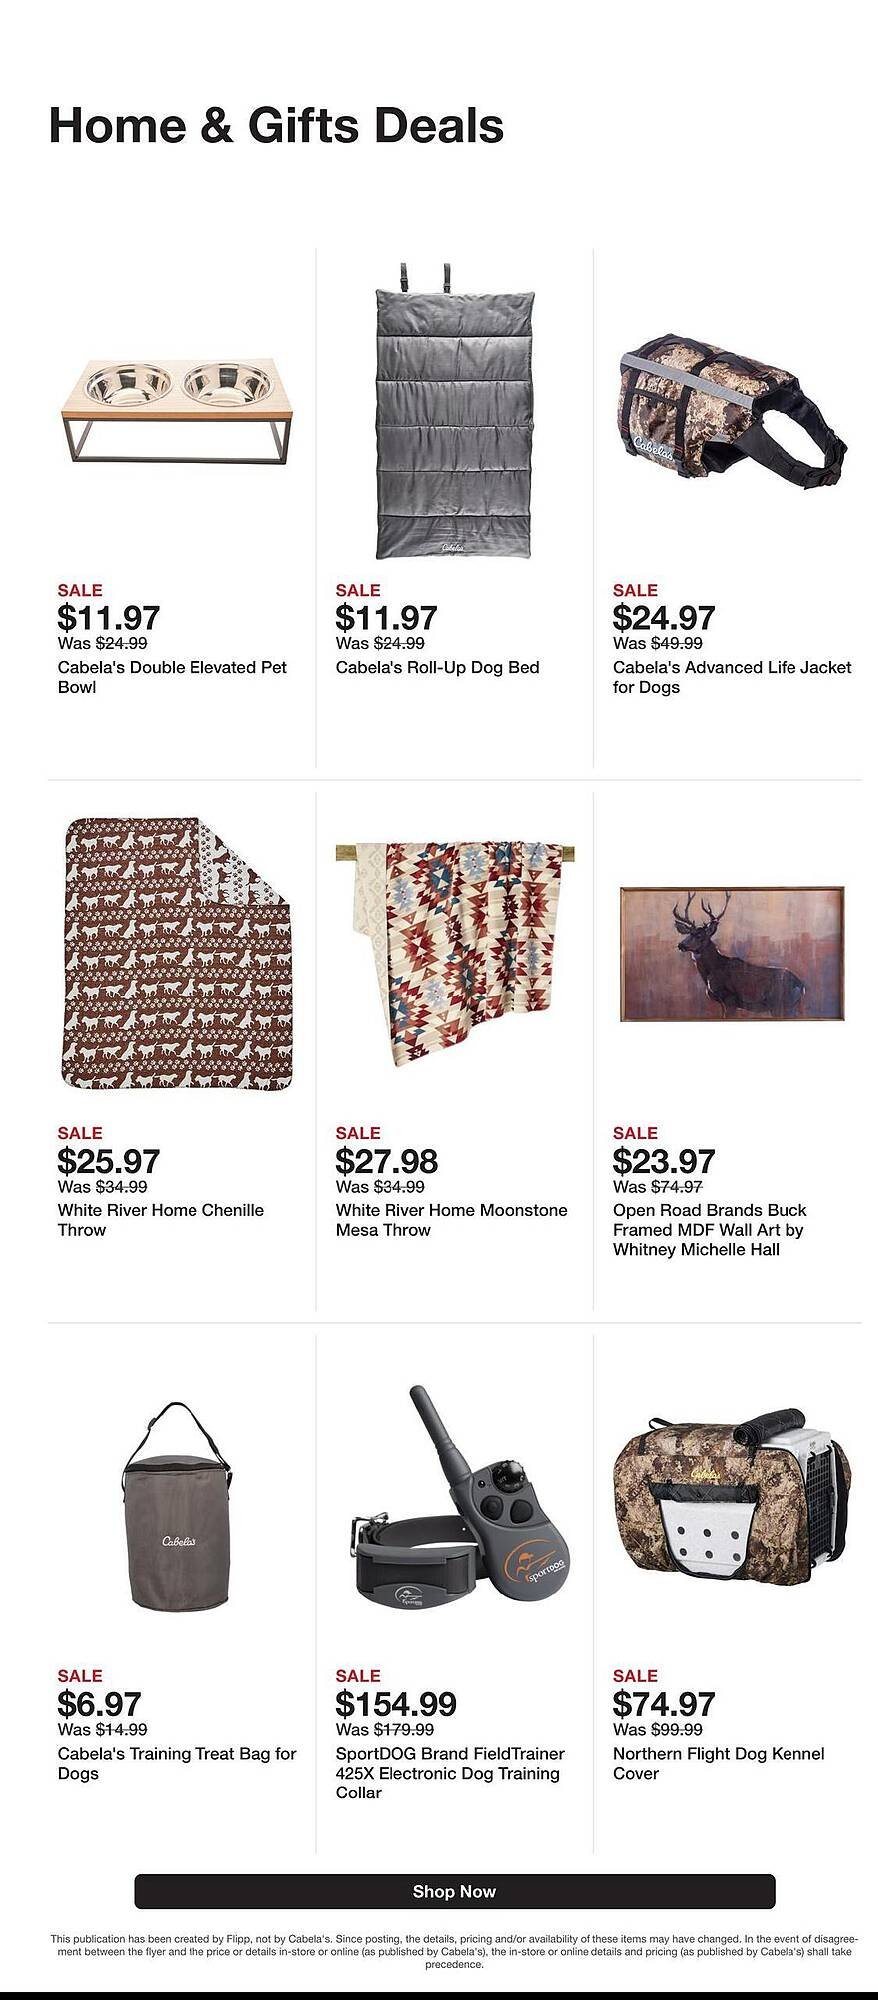Image resolution: width=878 pixels, height=2000 pixels.
Task: Open the Chenille Throw product image
Action: (x=178, y=953)
